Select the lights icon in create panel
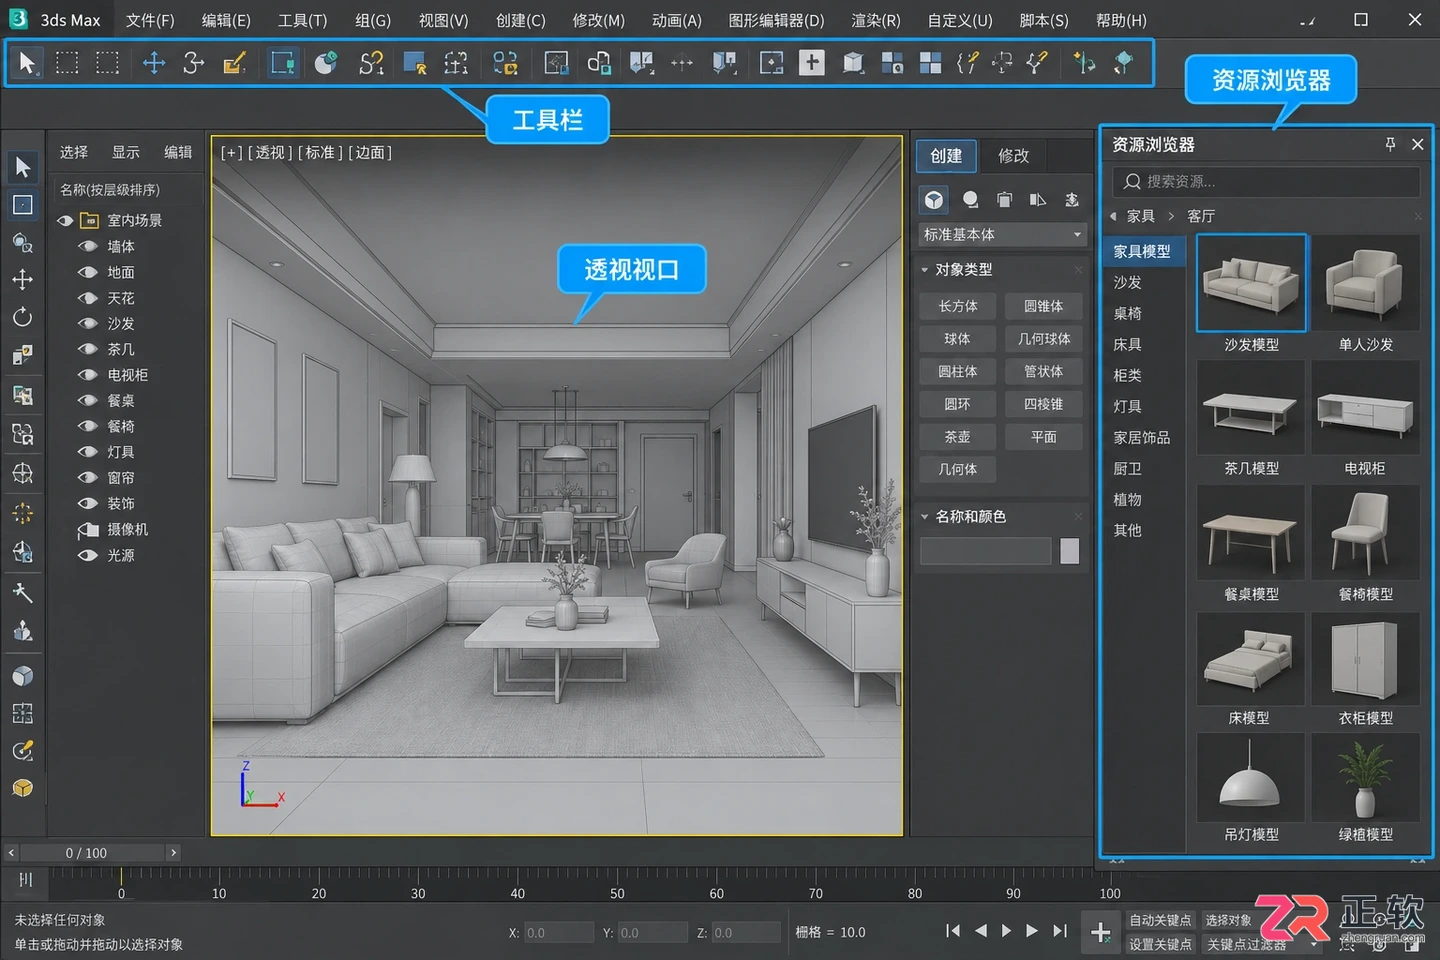The width and height of the screenshot is (1440, 960). 1004,200
